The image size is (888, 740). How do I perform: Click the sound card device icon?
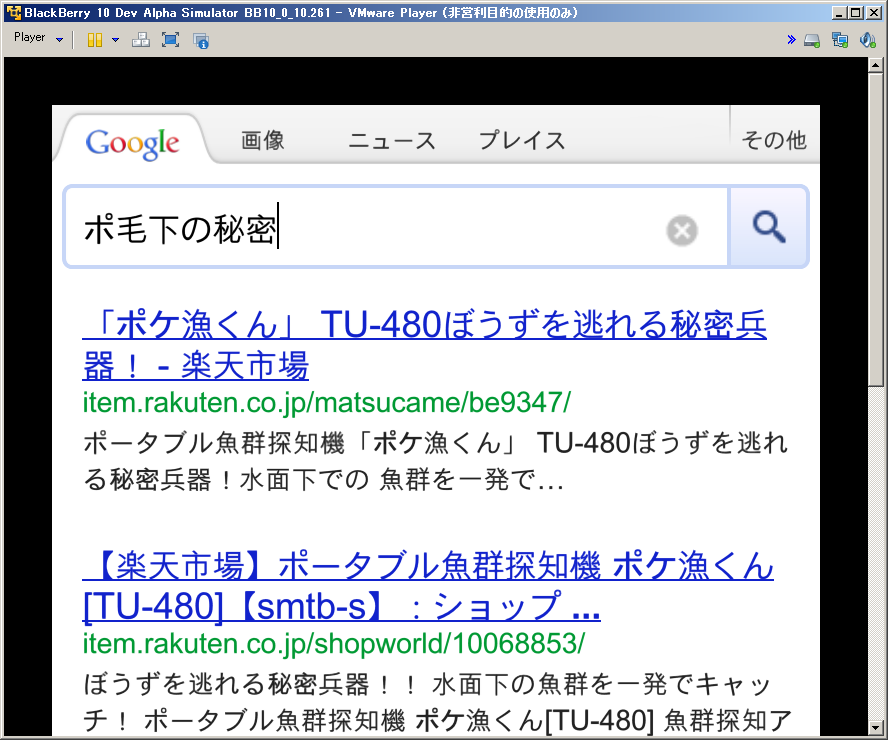click(868, 40)
